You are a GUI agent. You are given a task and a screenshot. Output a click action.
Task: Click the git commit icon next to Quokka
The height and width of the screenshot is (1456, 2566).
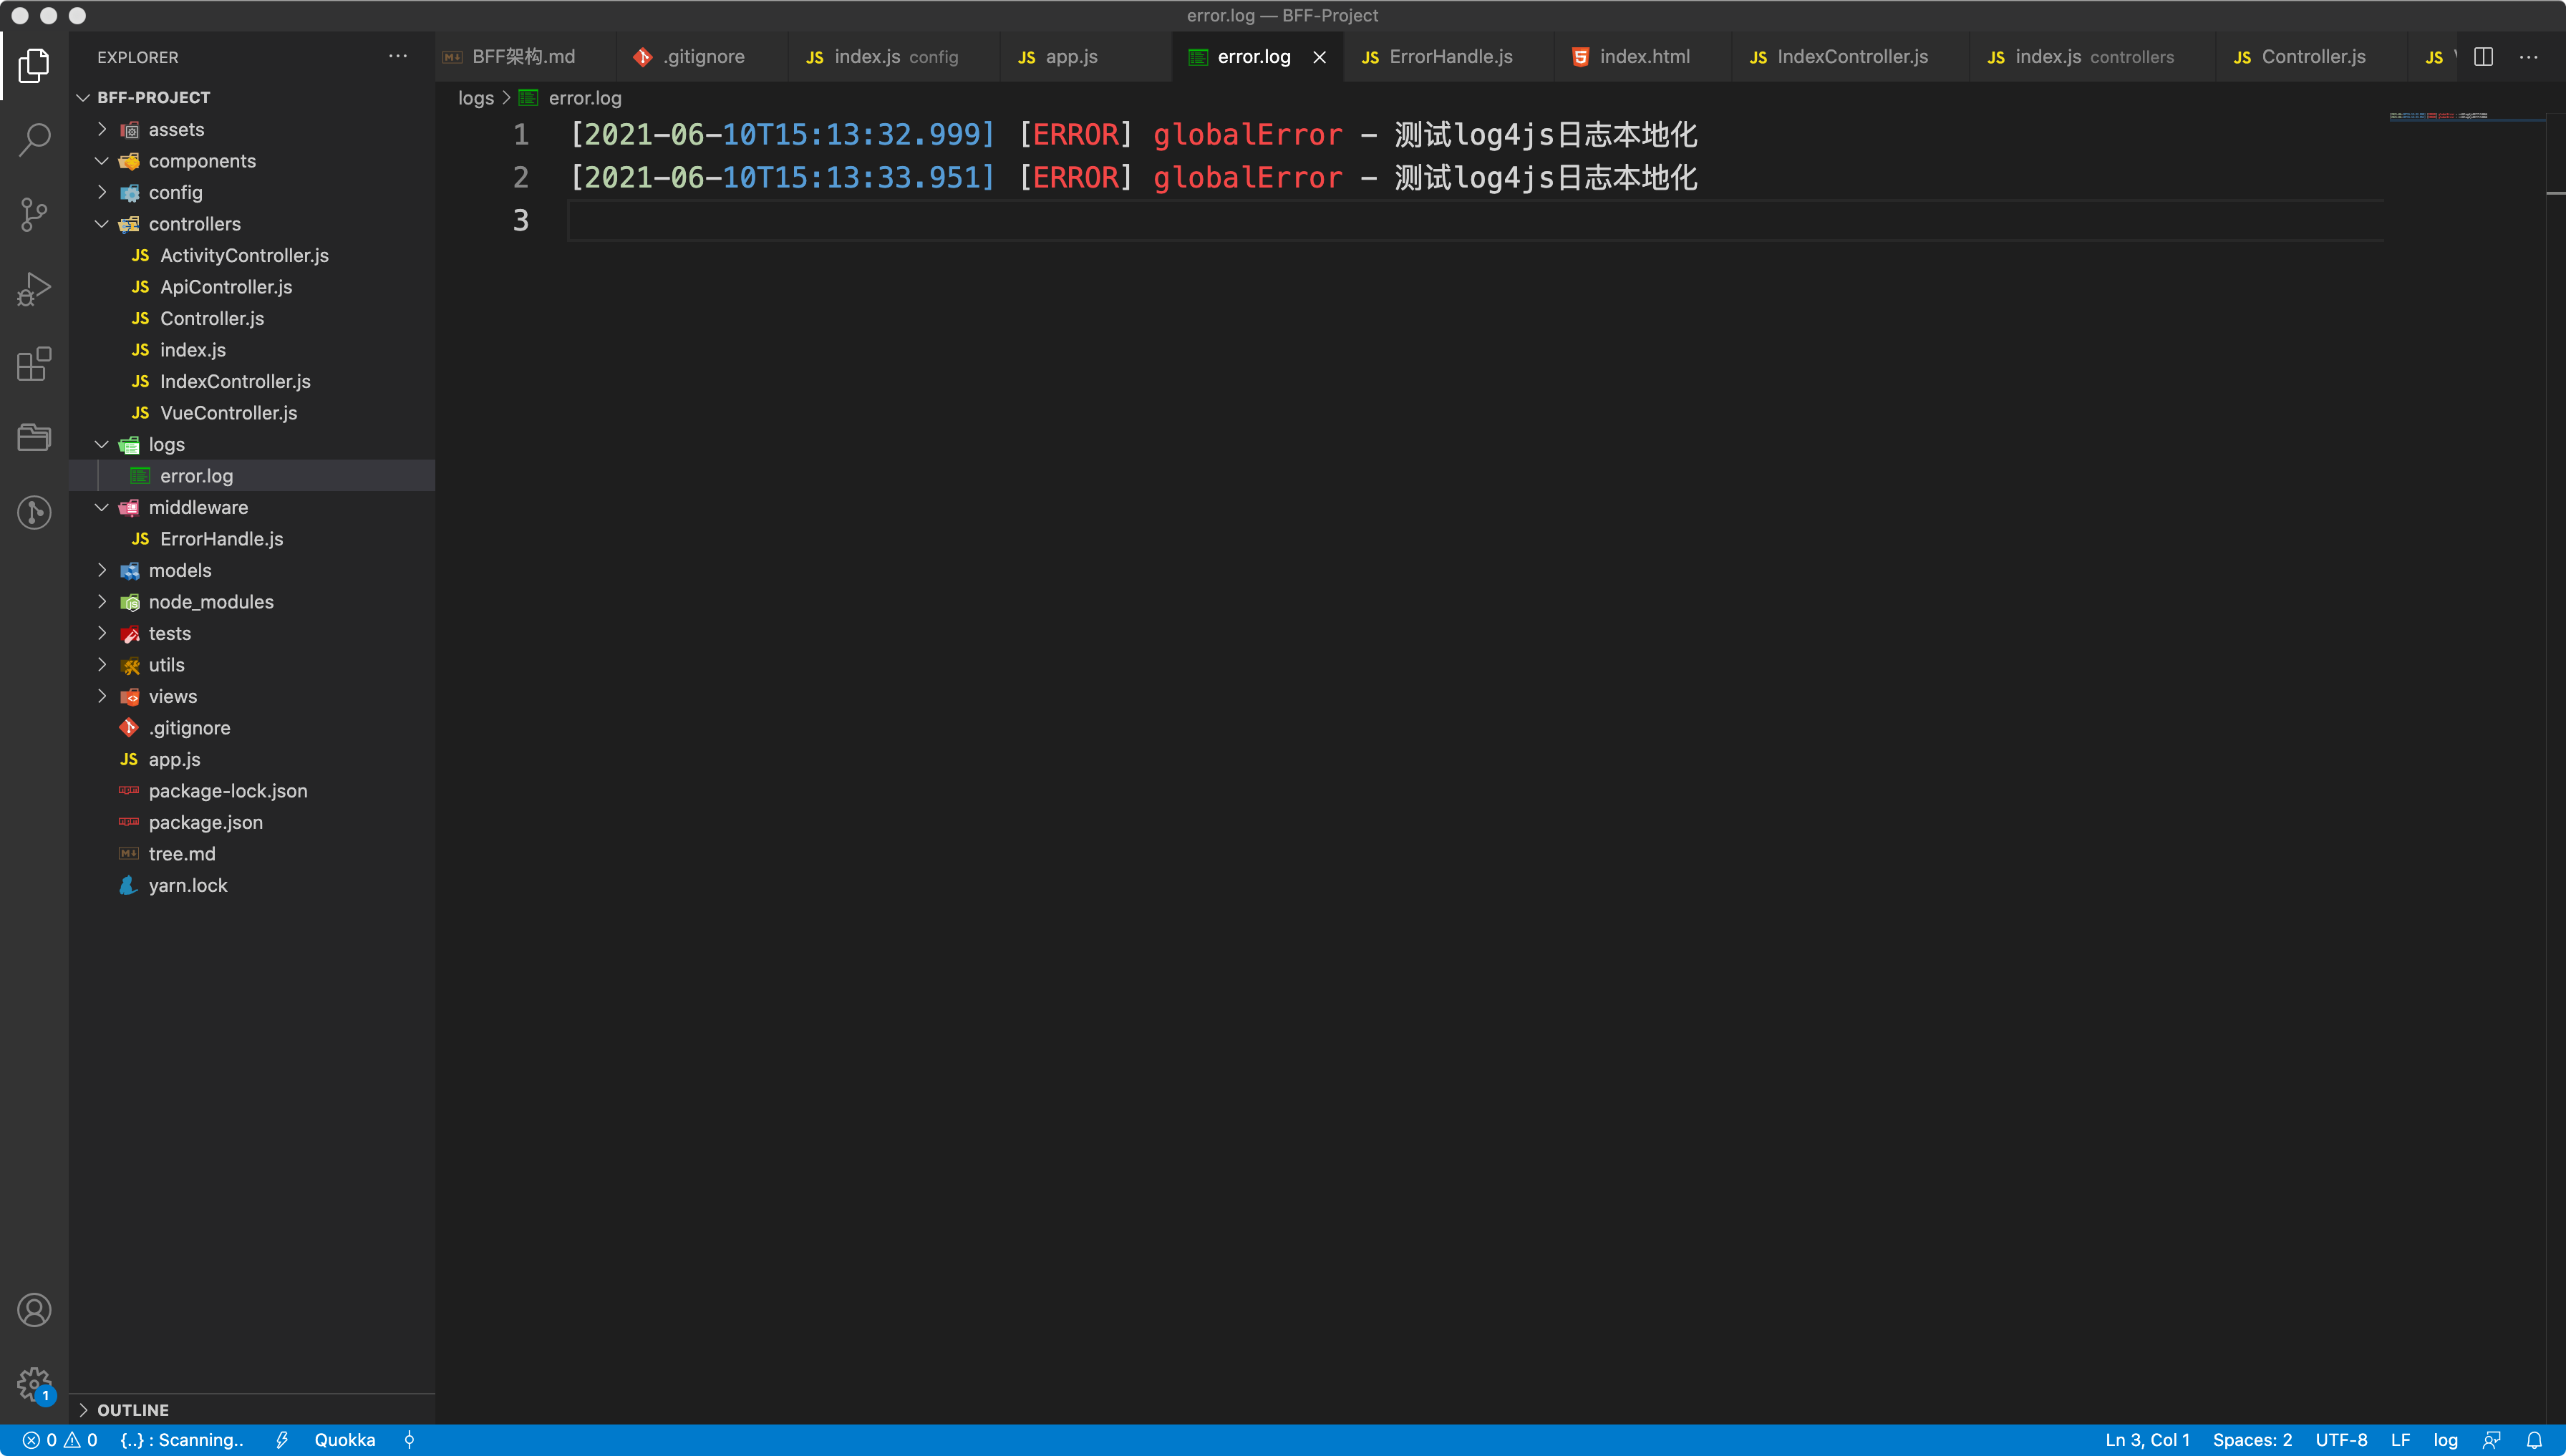[409, 1440]
